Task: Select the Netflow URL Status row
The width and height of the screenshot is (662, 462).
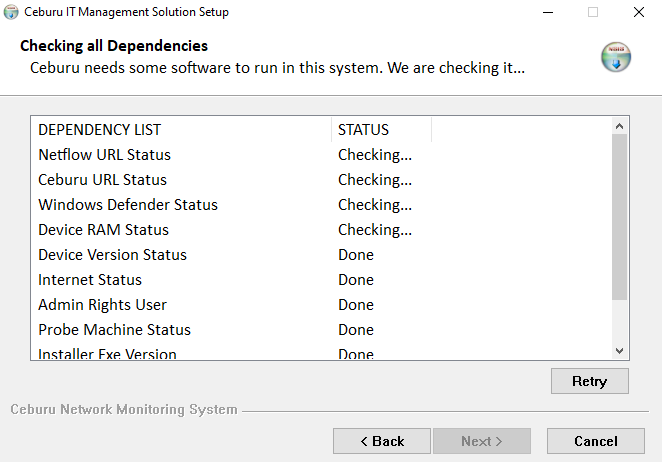Action: click(321, 155)
